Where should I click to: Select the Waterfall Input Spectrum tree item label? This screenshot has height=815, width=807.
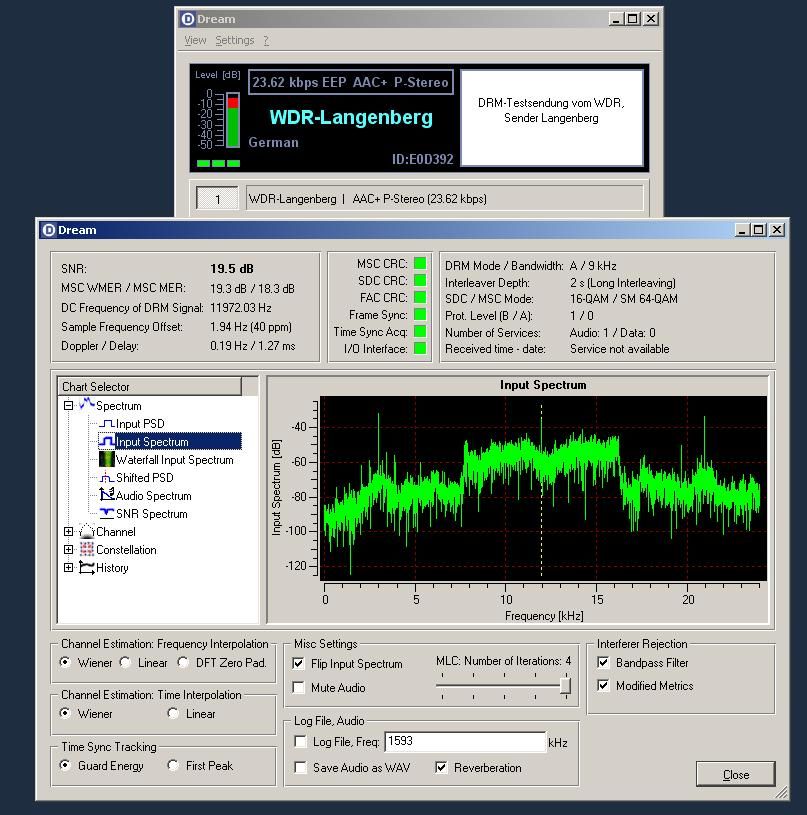[x=174, y=459]
